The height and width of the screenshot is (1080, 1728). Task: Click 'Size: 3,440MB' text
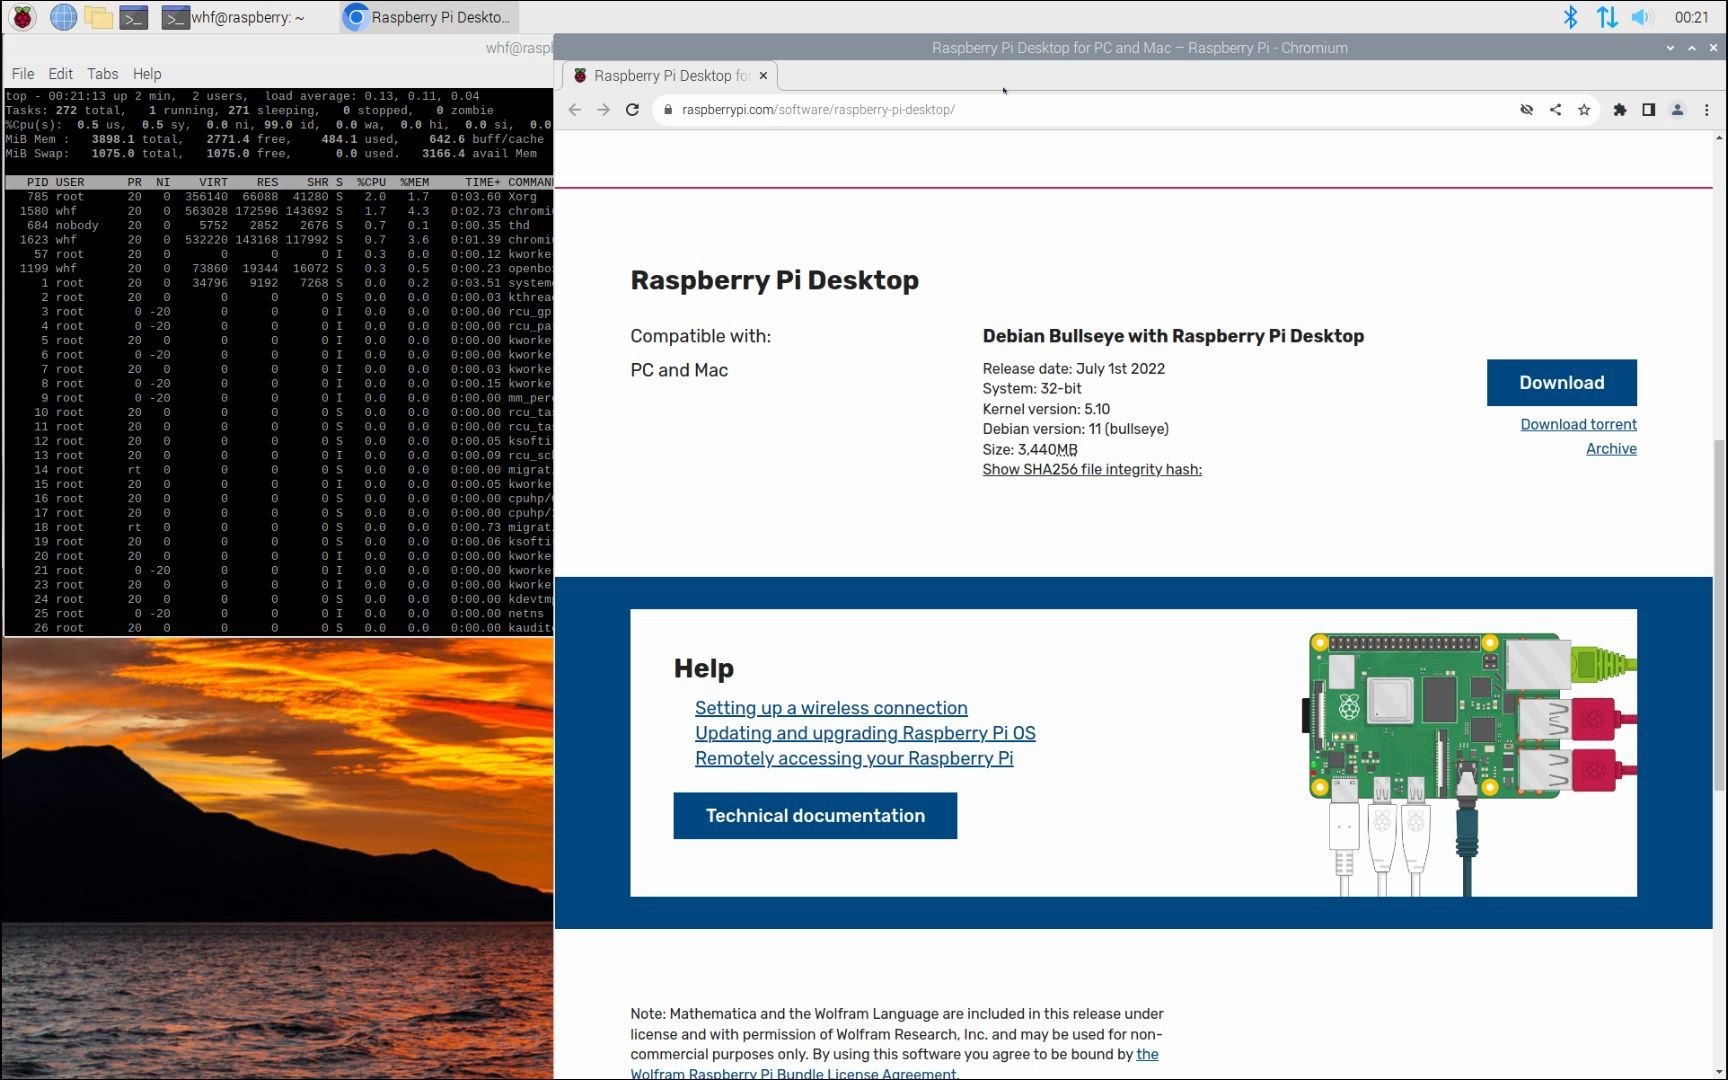coord(1030,450)
